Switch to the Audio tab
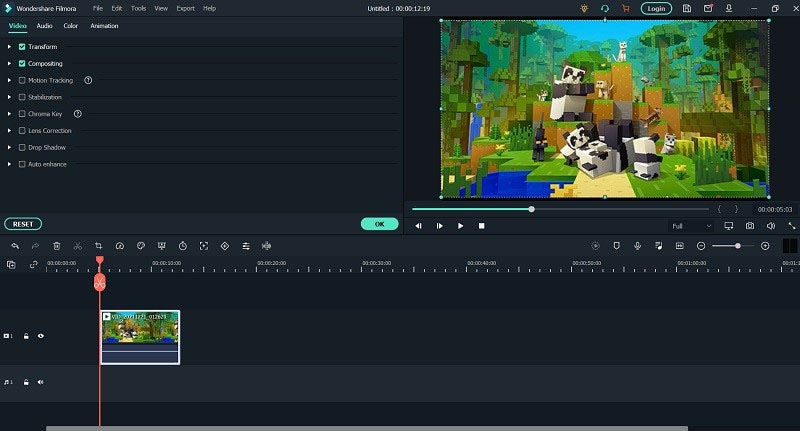The height and width of the screenshot is (431, 800). point(44,26)
